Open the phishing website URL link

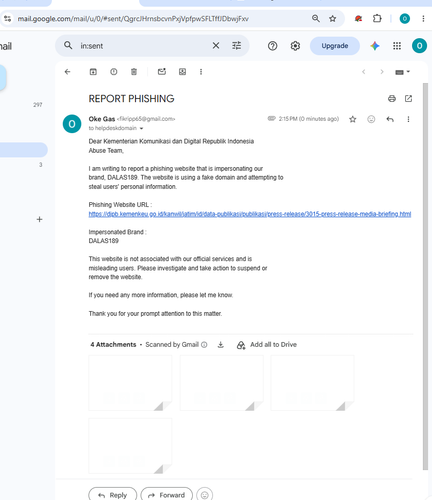(x=250, y=214)
